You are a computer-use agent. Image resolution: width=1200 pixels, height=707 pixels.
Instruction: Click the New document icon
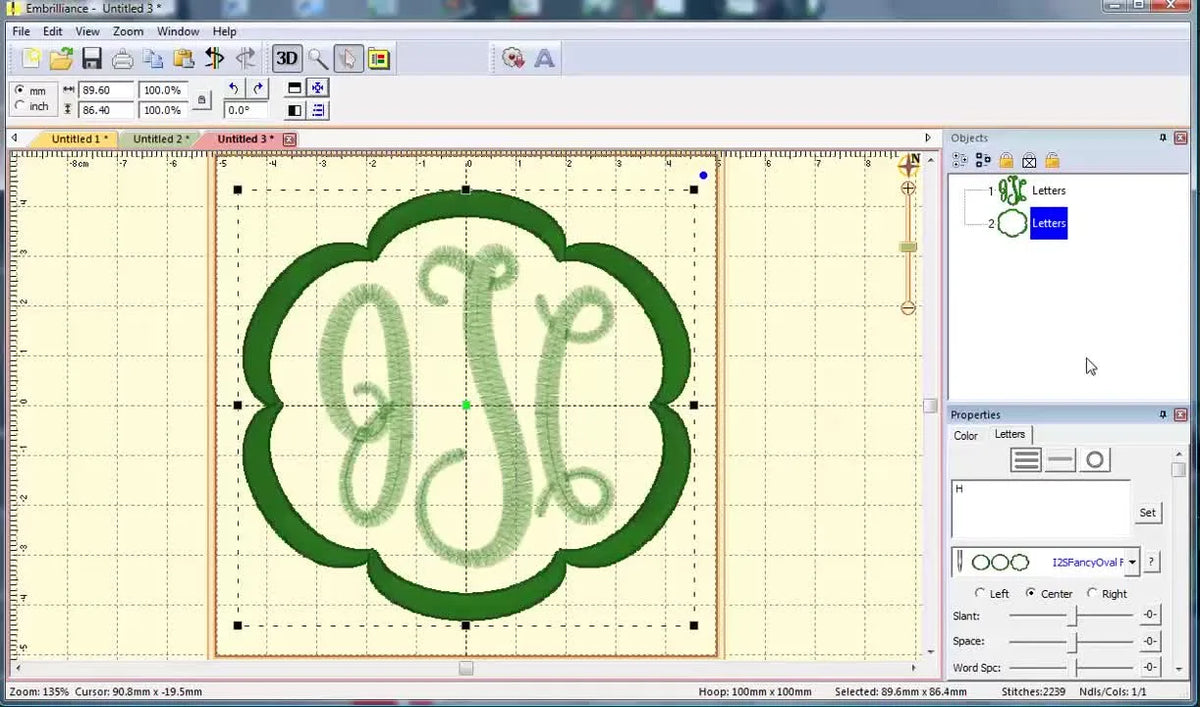32,58
